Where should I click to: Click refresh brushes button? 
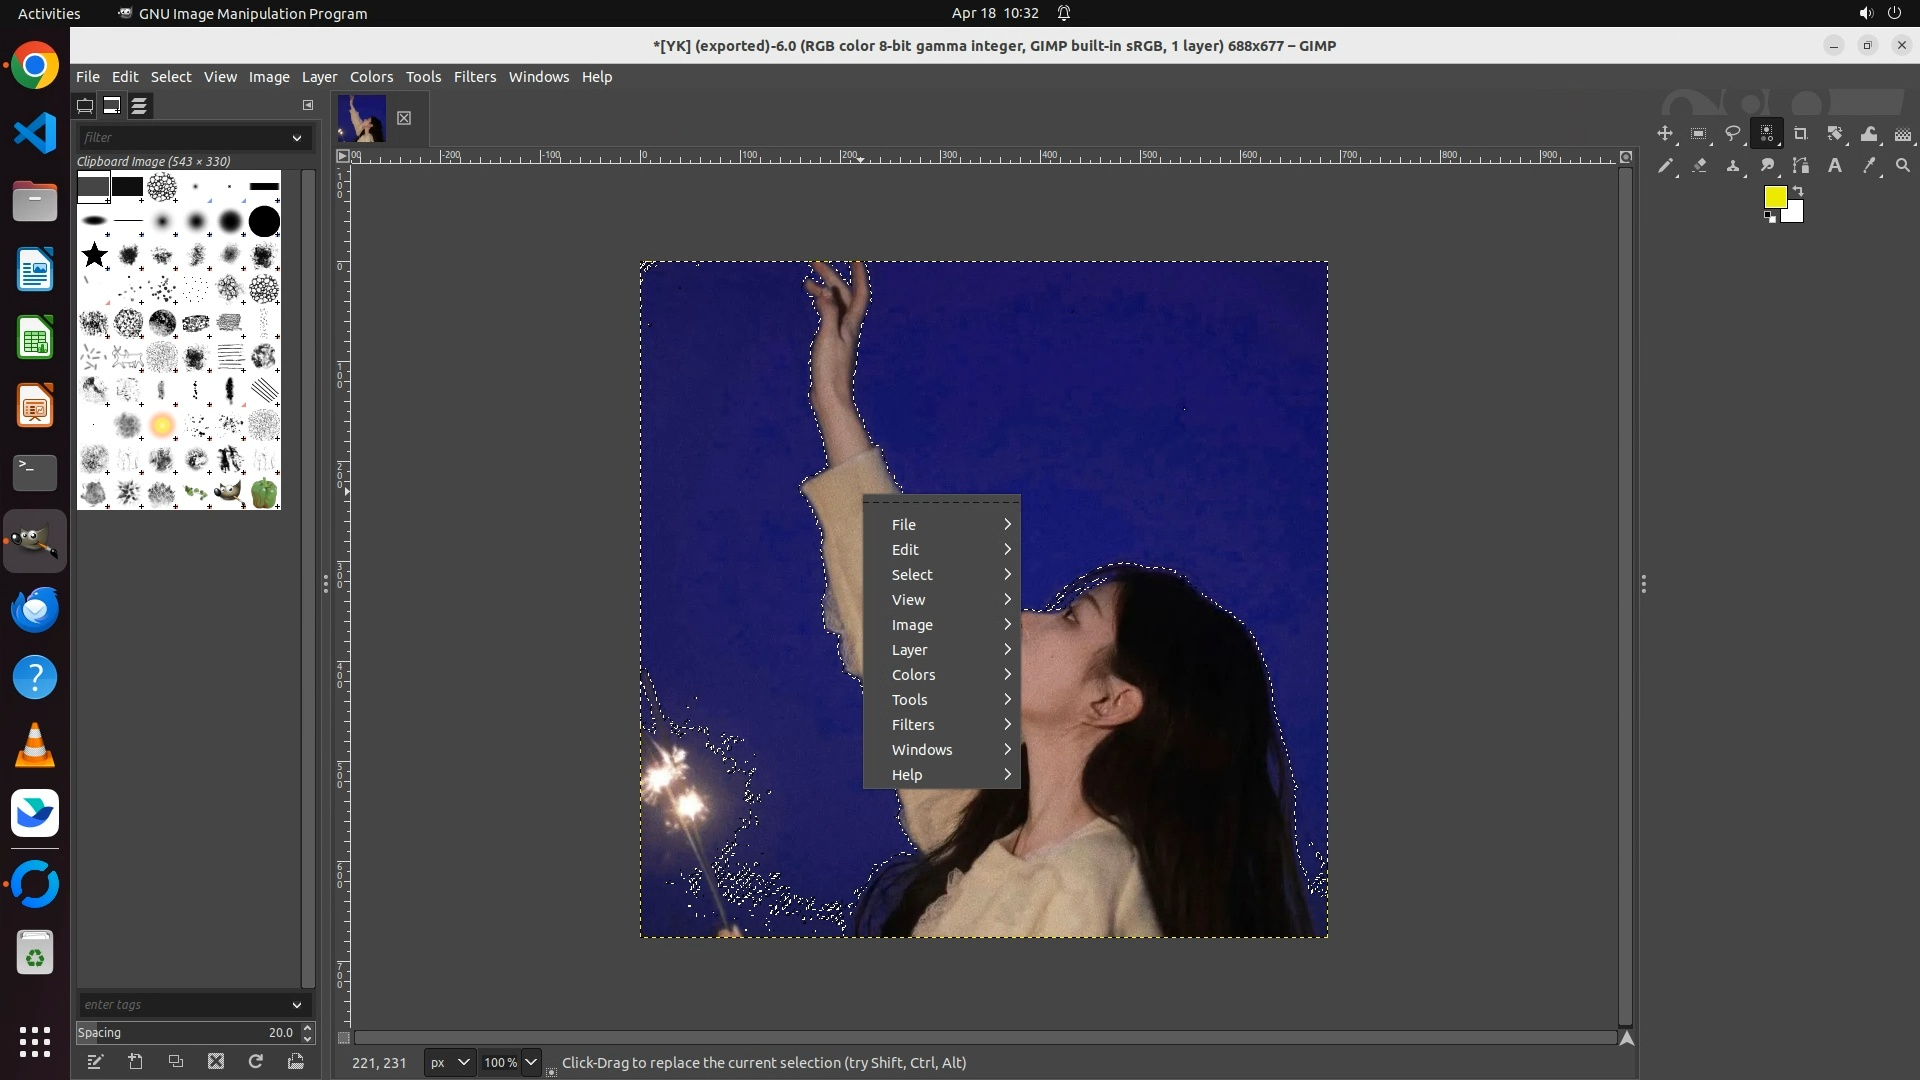pos(256,1061)
